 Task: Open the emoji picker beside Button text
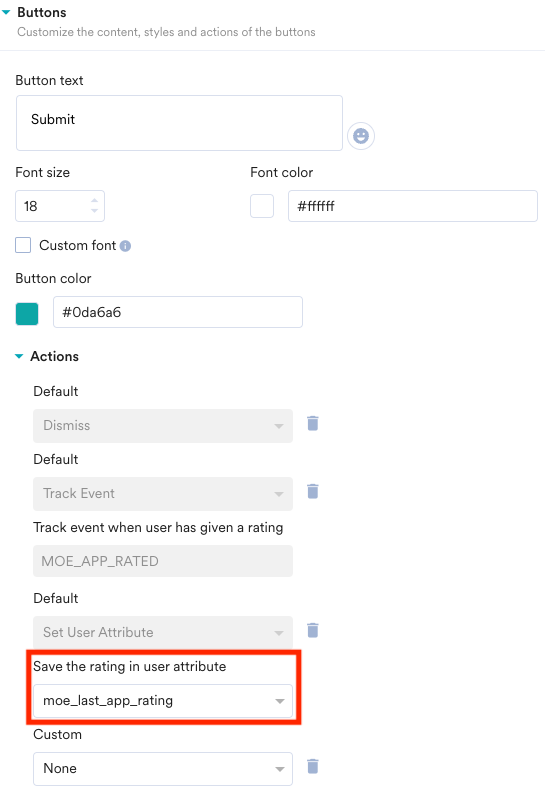click(360, 136)
